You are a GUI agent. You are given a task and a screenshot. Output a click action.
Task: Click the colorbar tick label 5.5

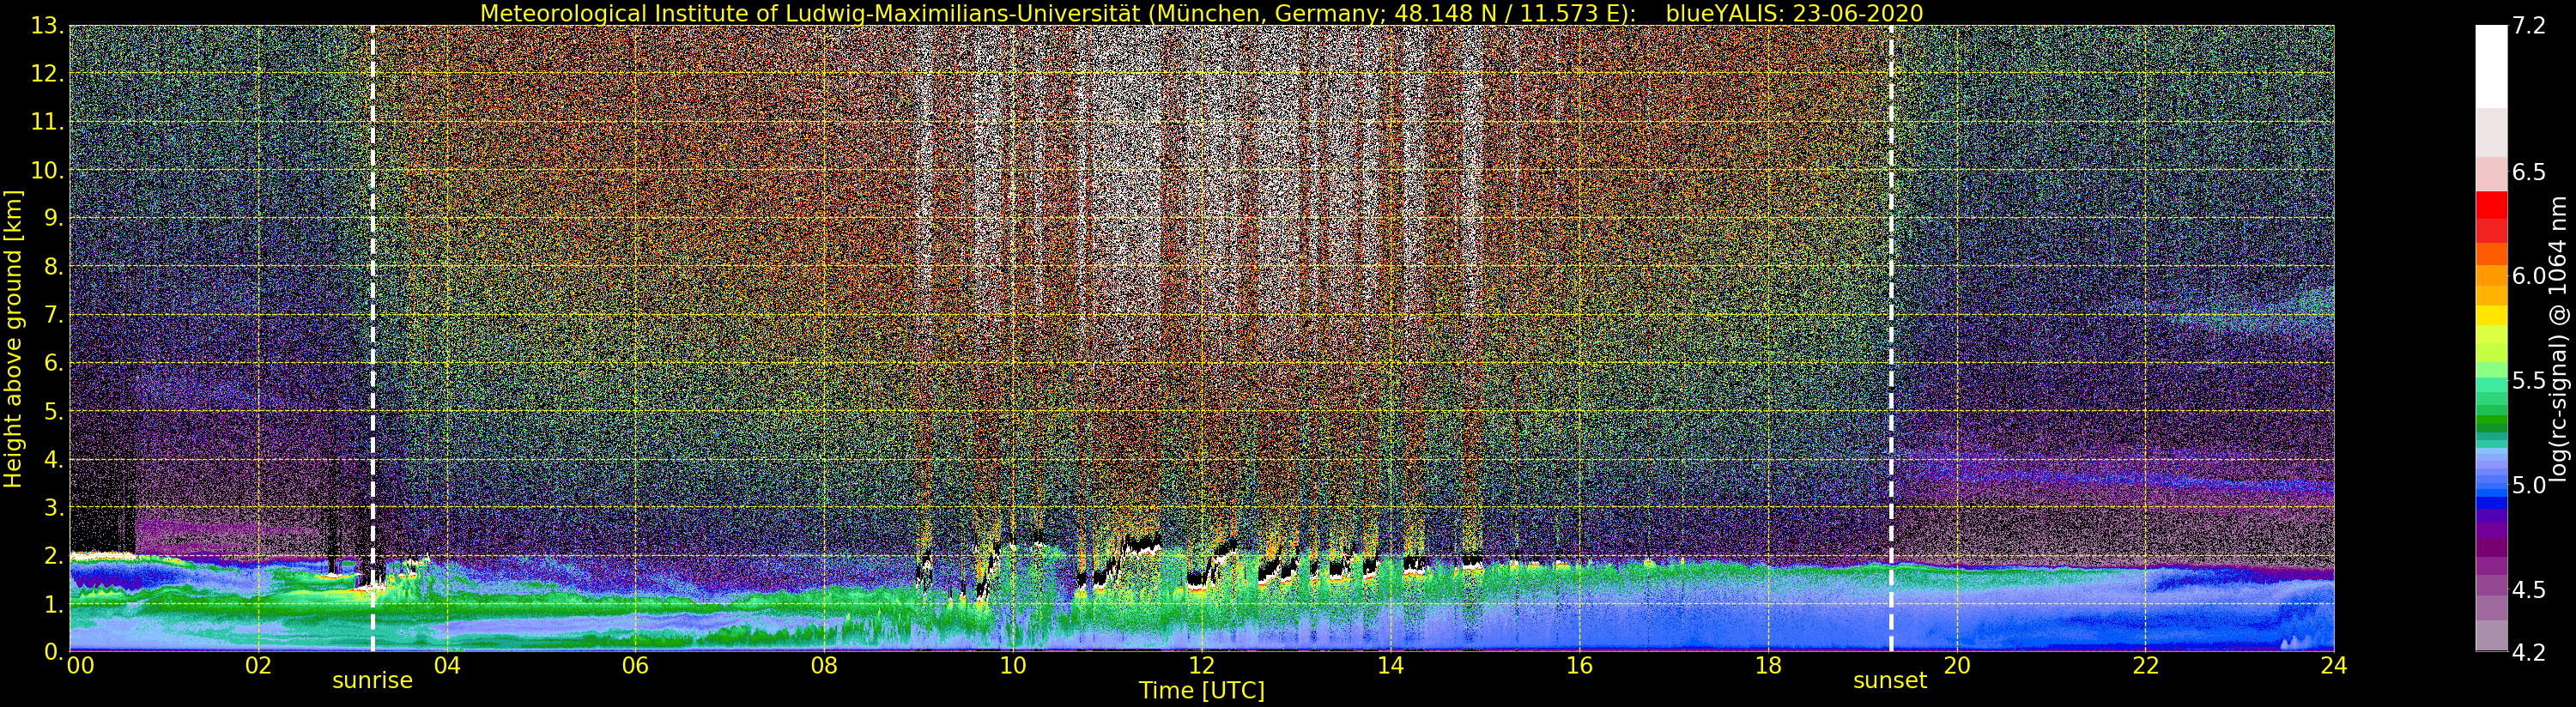2529,381
